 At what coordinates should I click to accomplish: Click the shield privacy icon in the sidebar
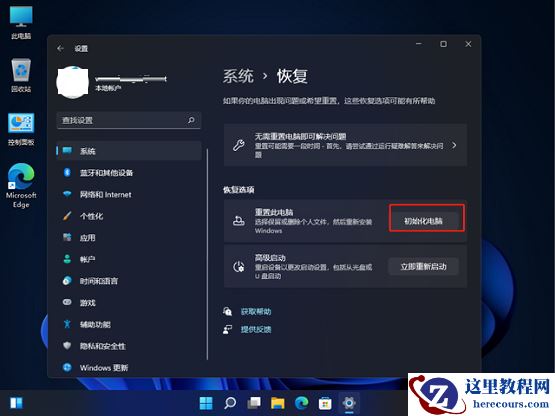(x=67, y=346)
